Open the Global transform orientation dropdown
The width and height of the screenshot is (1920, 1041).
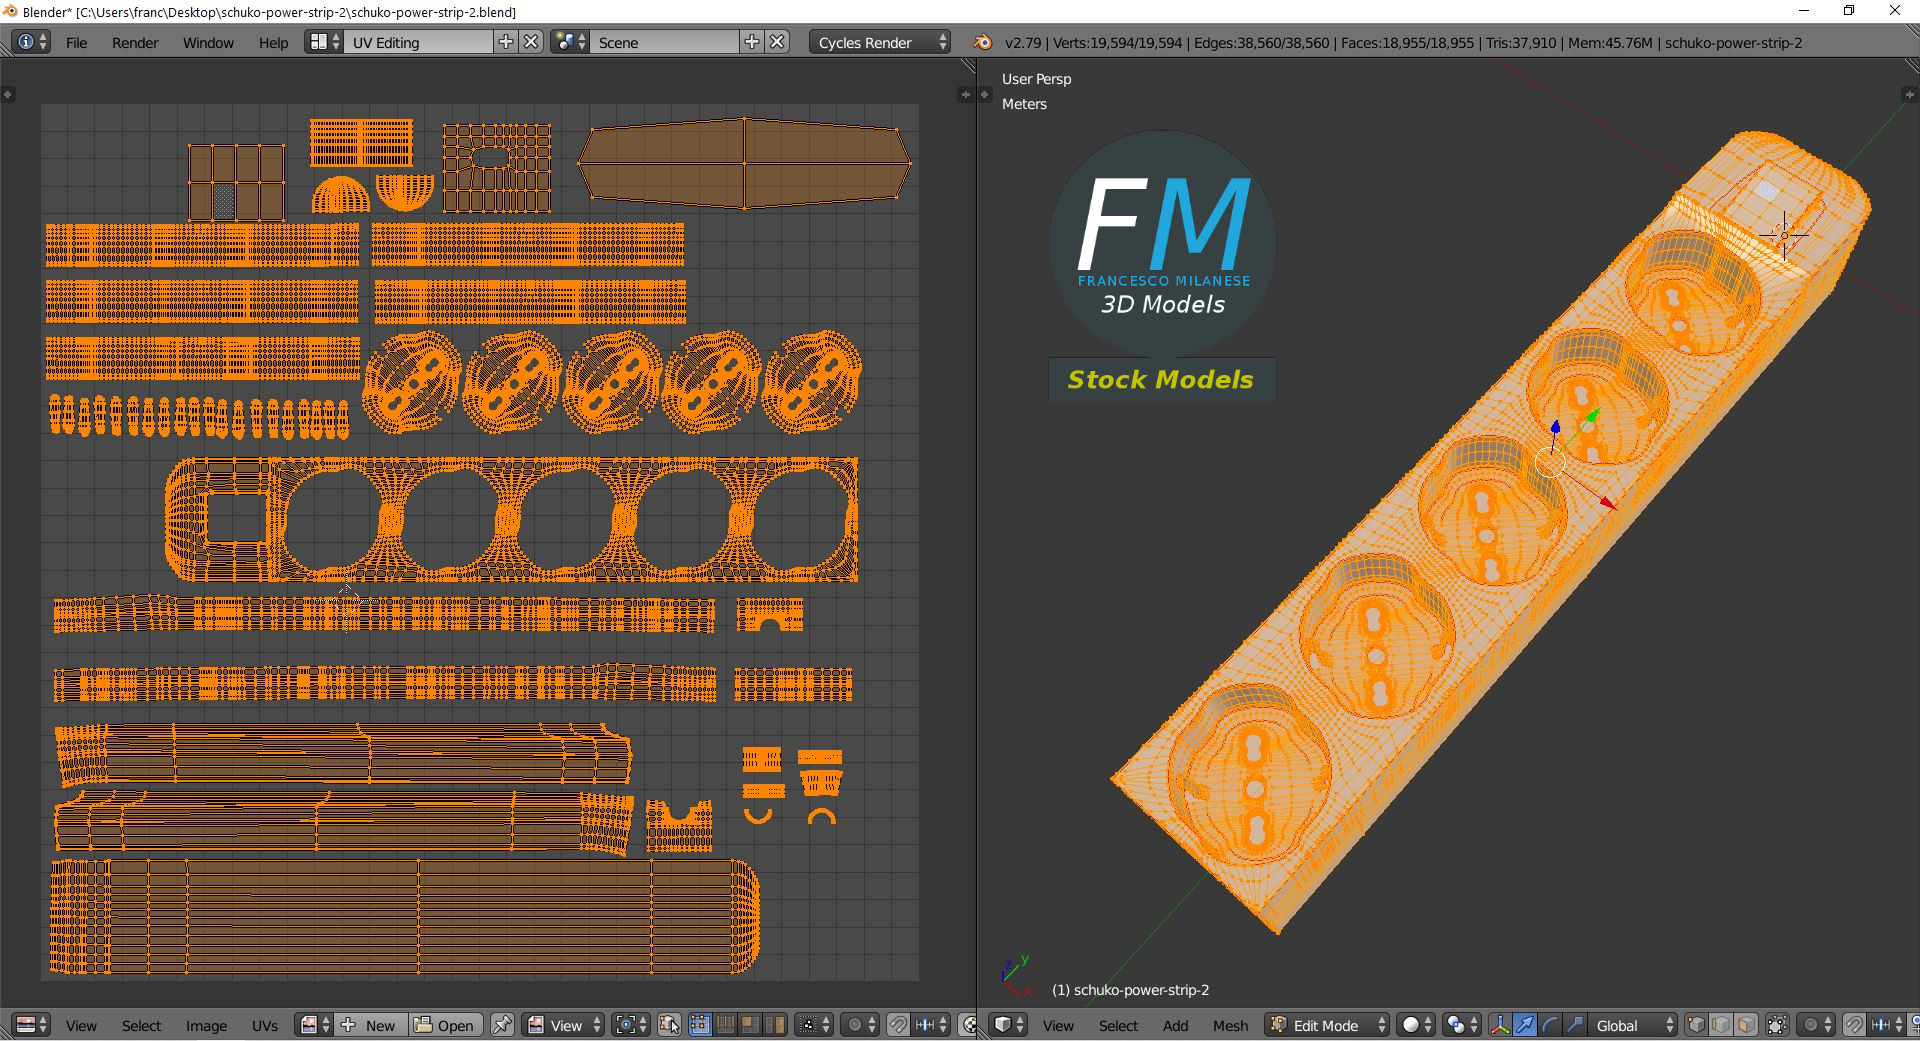pos(1632,1025)
